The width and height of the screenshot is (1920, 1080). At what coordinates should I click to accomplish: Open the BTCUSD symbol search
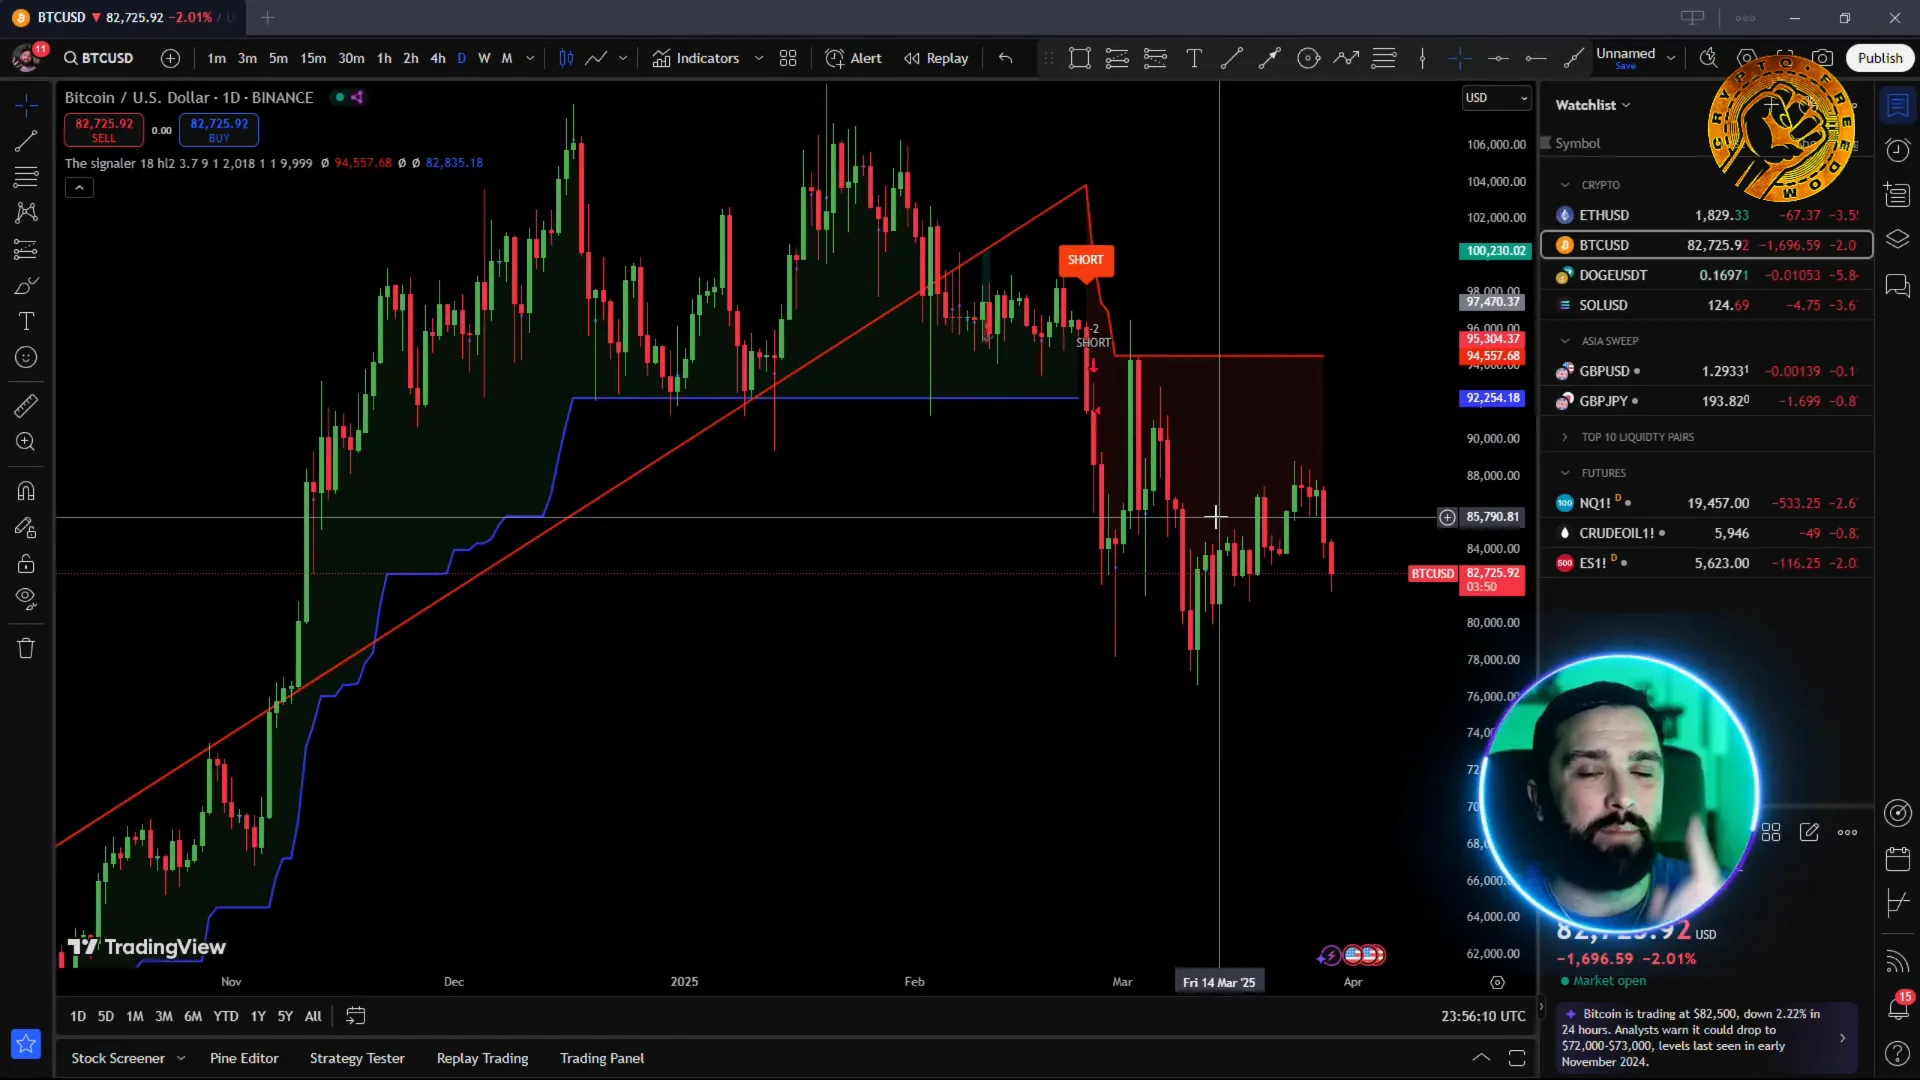[x=99, y=58]
